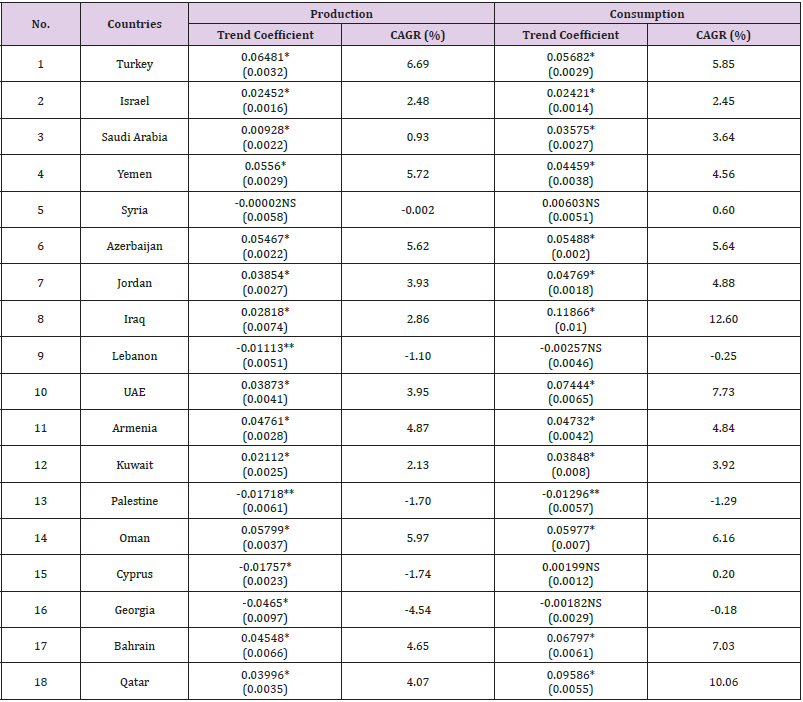
Task: Select UAE's consumption CAGR 7.73
Action: coord(723,392)
